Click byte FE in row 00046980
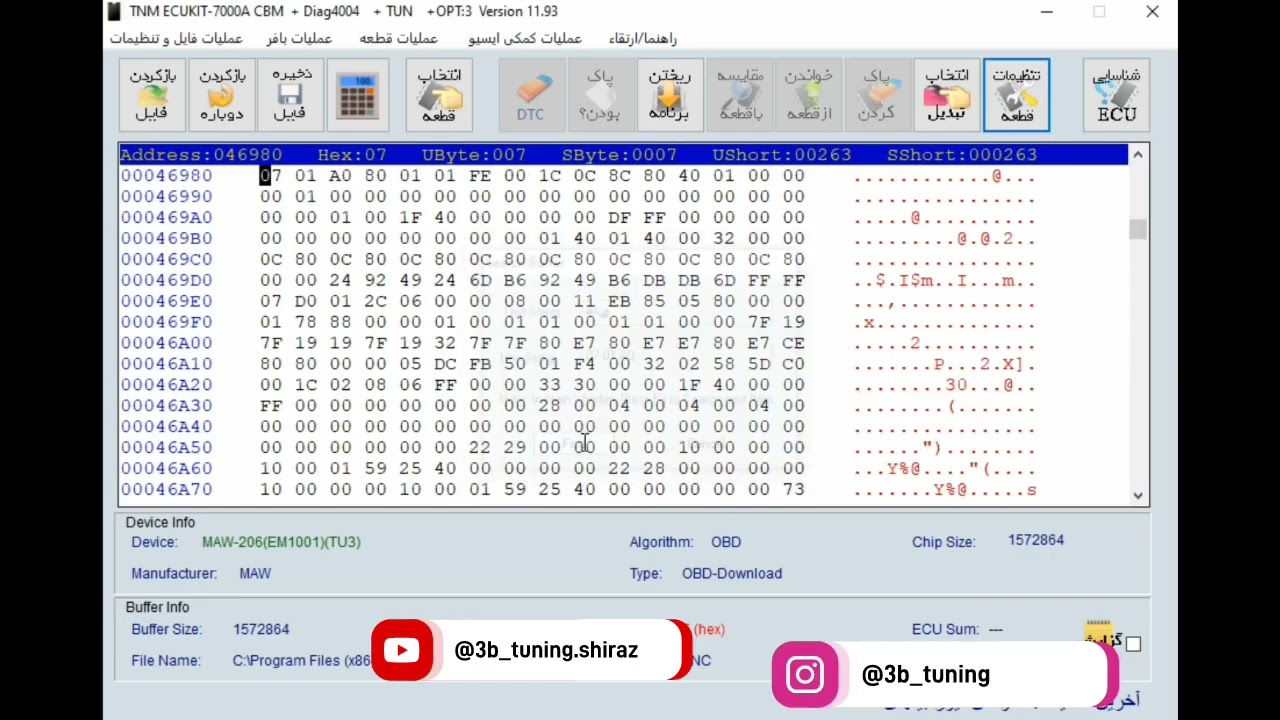This screenshot has width=1280, height=720. (480, 176)
